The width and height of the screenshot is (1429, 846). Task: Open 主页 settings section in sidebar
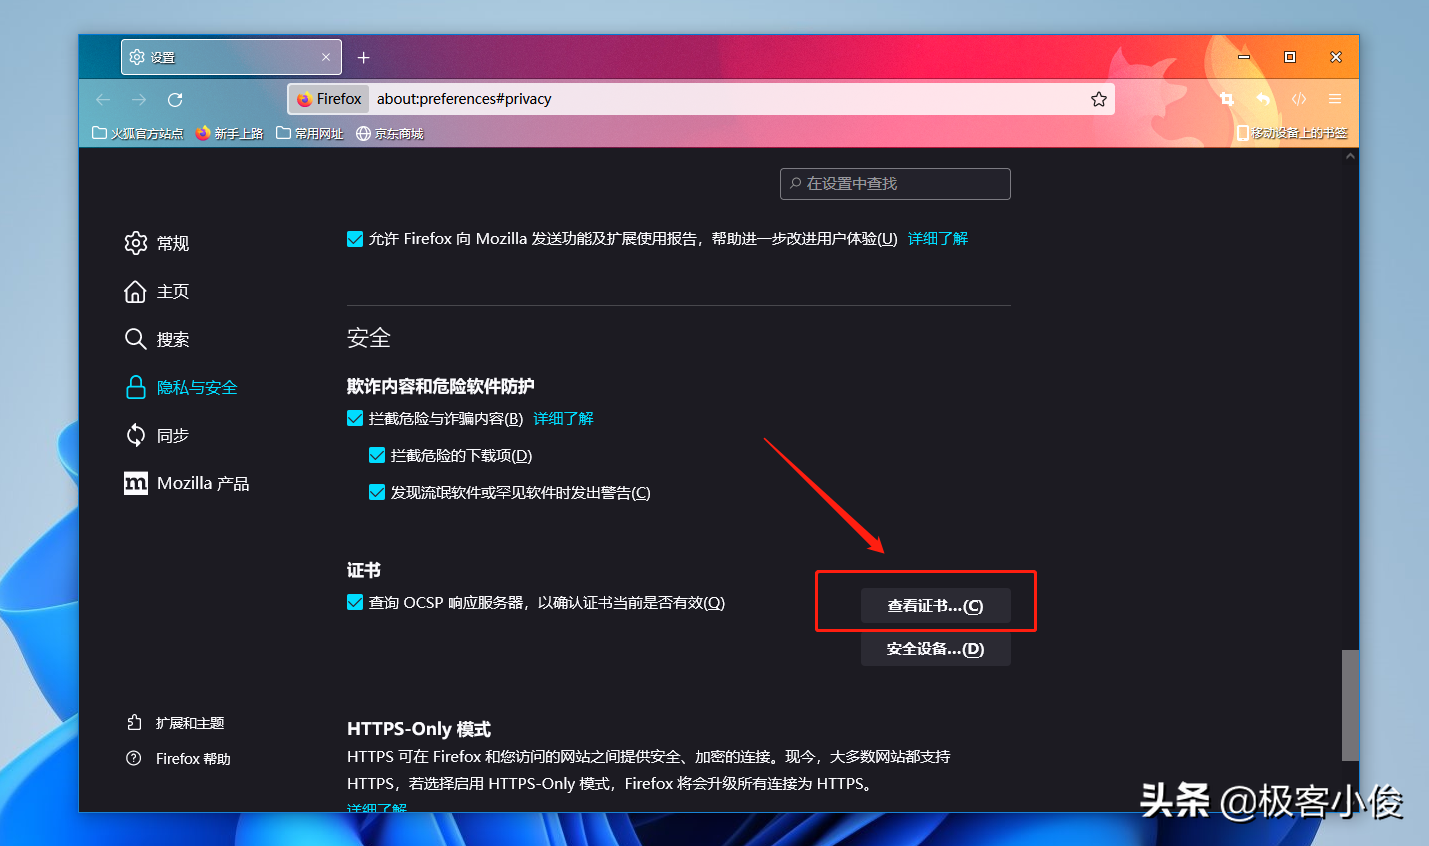coord(168,291)
